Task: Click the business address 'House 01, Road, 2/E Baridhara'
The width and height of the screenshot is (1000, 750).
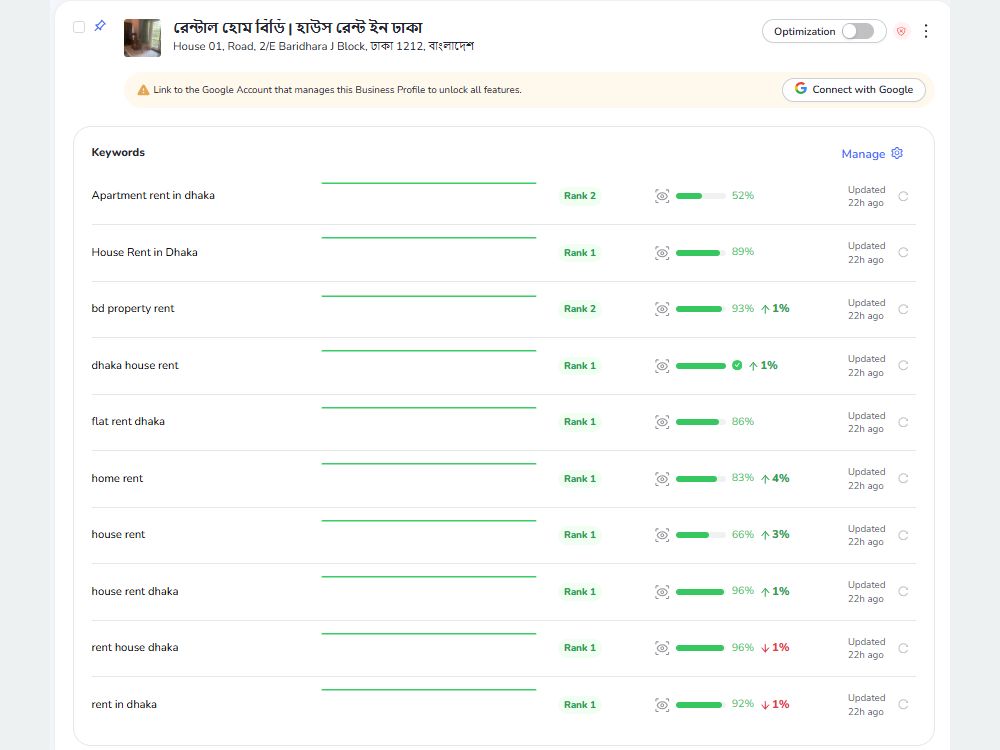Action: pyautogui.click(x=323, y=47)
